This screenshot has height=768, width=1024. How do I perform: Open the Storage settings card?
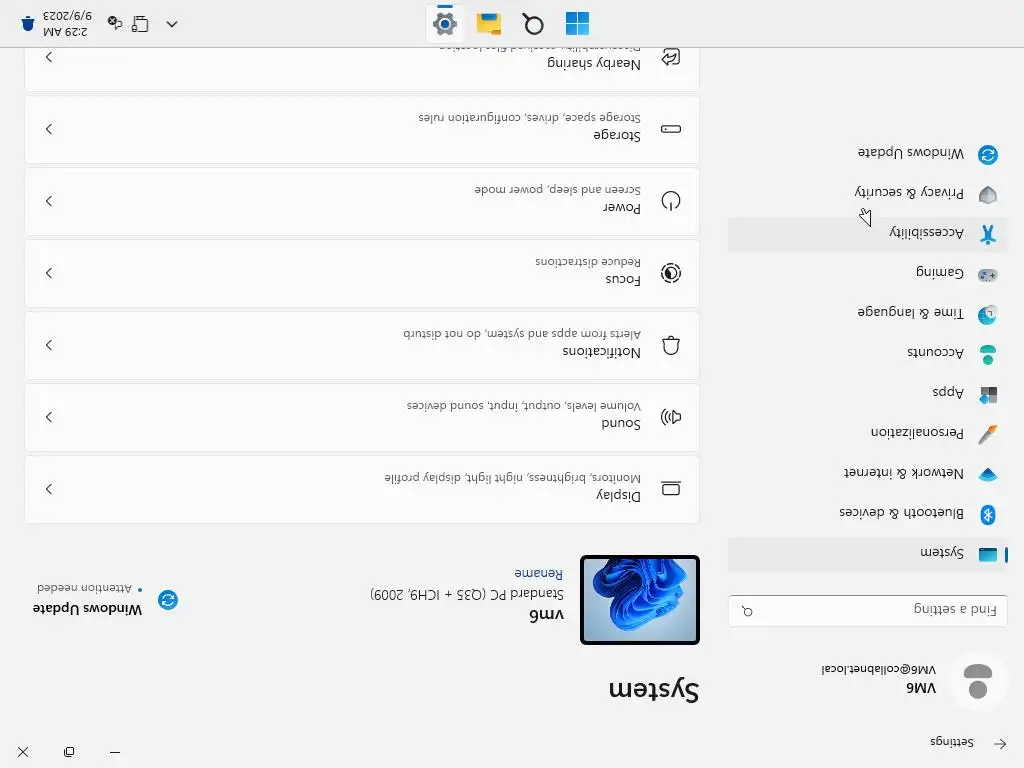[362, 129]
